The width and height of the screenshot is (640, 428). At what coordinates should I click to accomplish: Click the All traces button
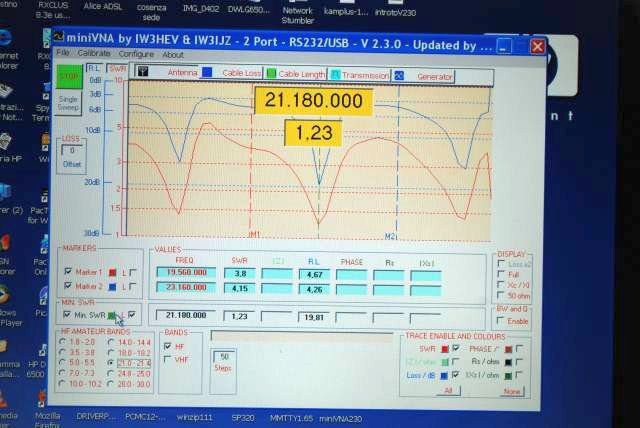click(x=448, y=390)
